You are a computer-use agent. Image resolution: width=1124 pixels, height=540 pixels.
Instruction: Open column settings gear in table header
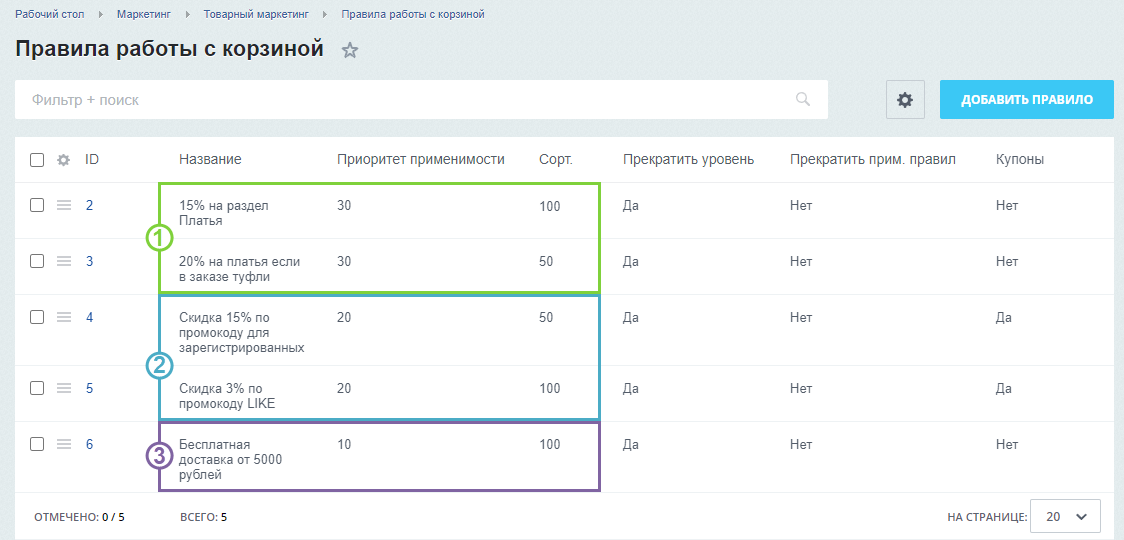[64, 160]
